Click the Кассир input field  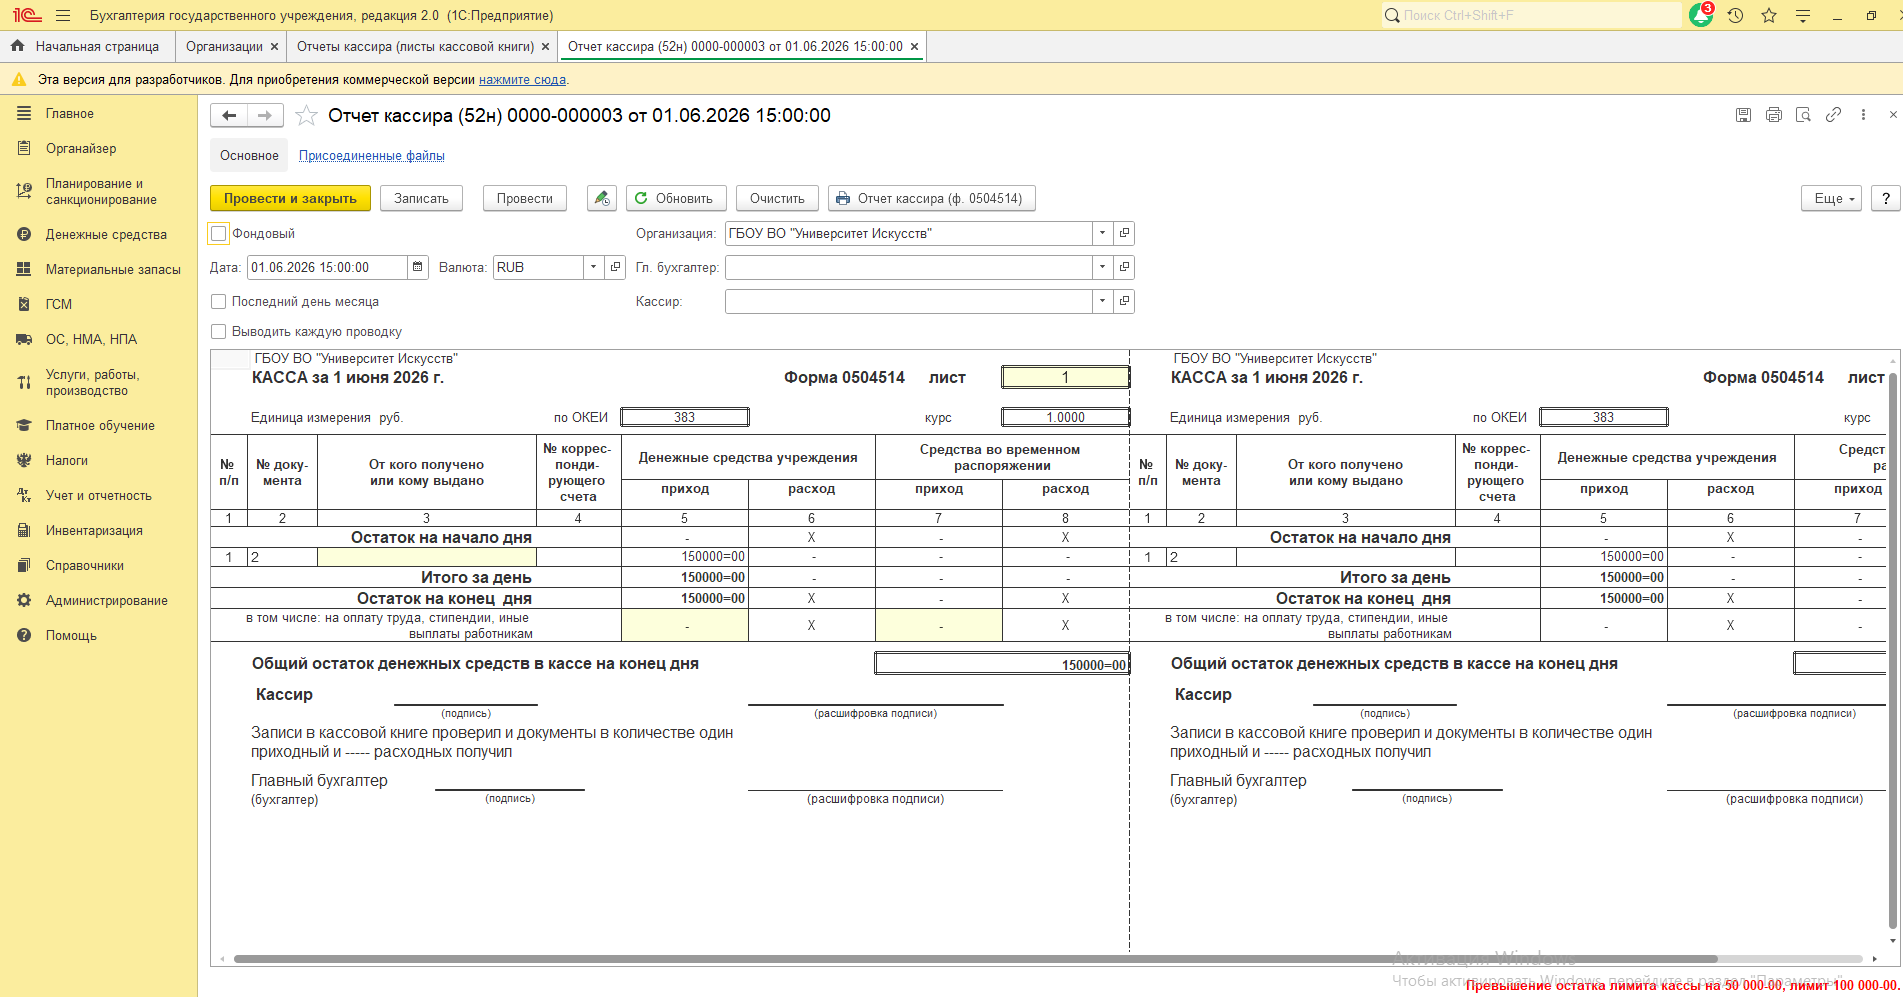pyautogui.click(x=909, y=301)
